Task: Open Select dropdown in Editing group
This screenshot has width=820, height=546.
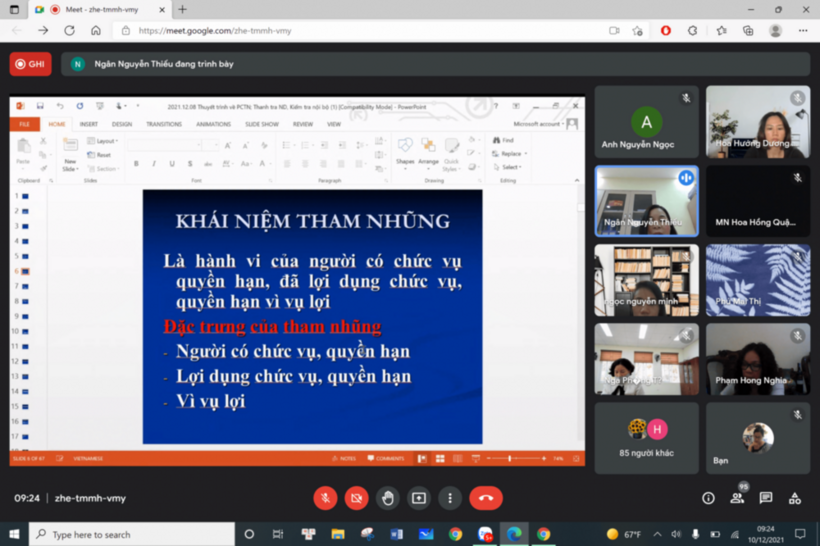Action: pos(507,167)
